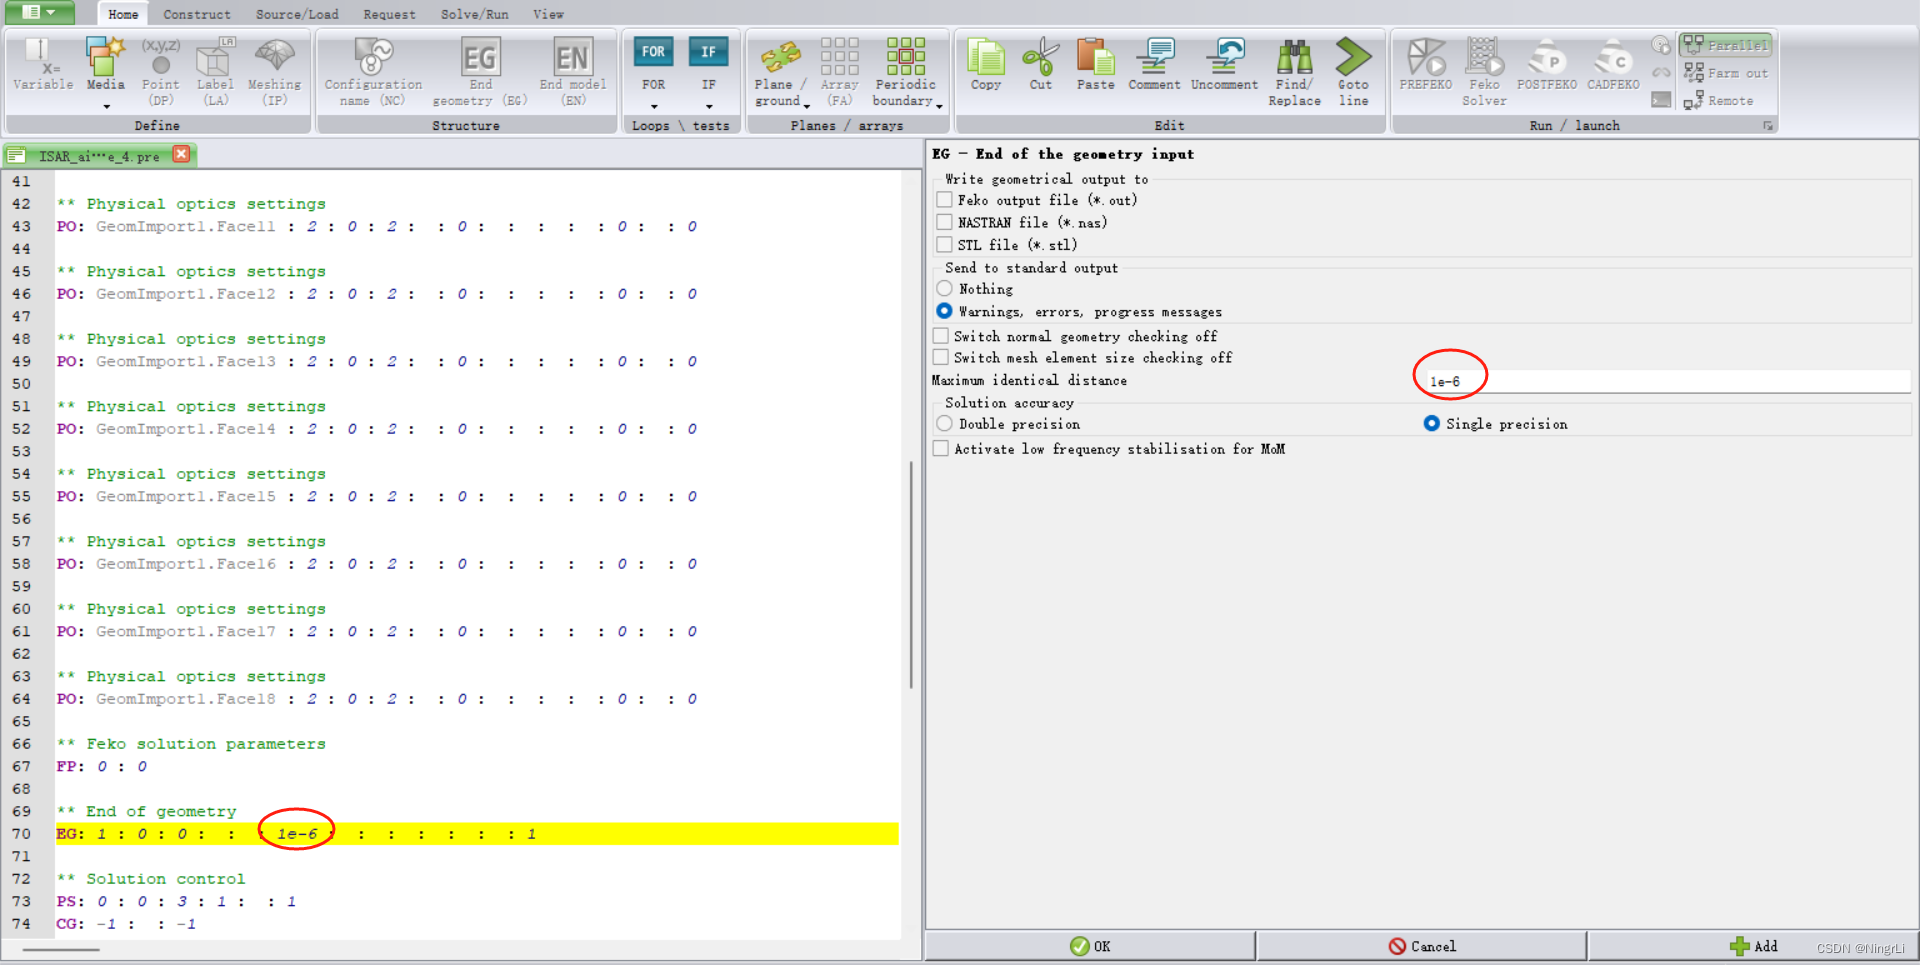
Task: Open the Media tool
Action: coord(105,65)
